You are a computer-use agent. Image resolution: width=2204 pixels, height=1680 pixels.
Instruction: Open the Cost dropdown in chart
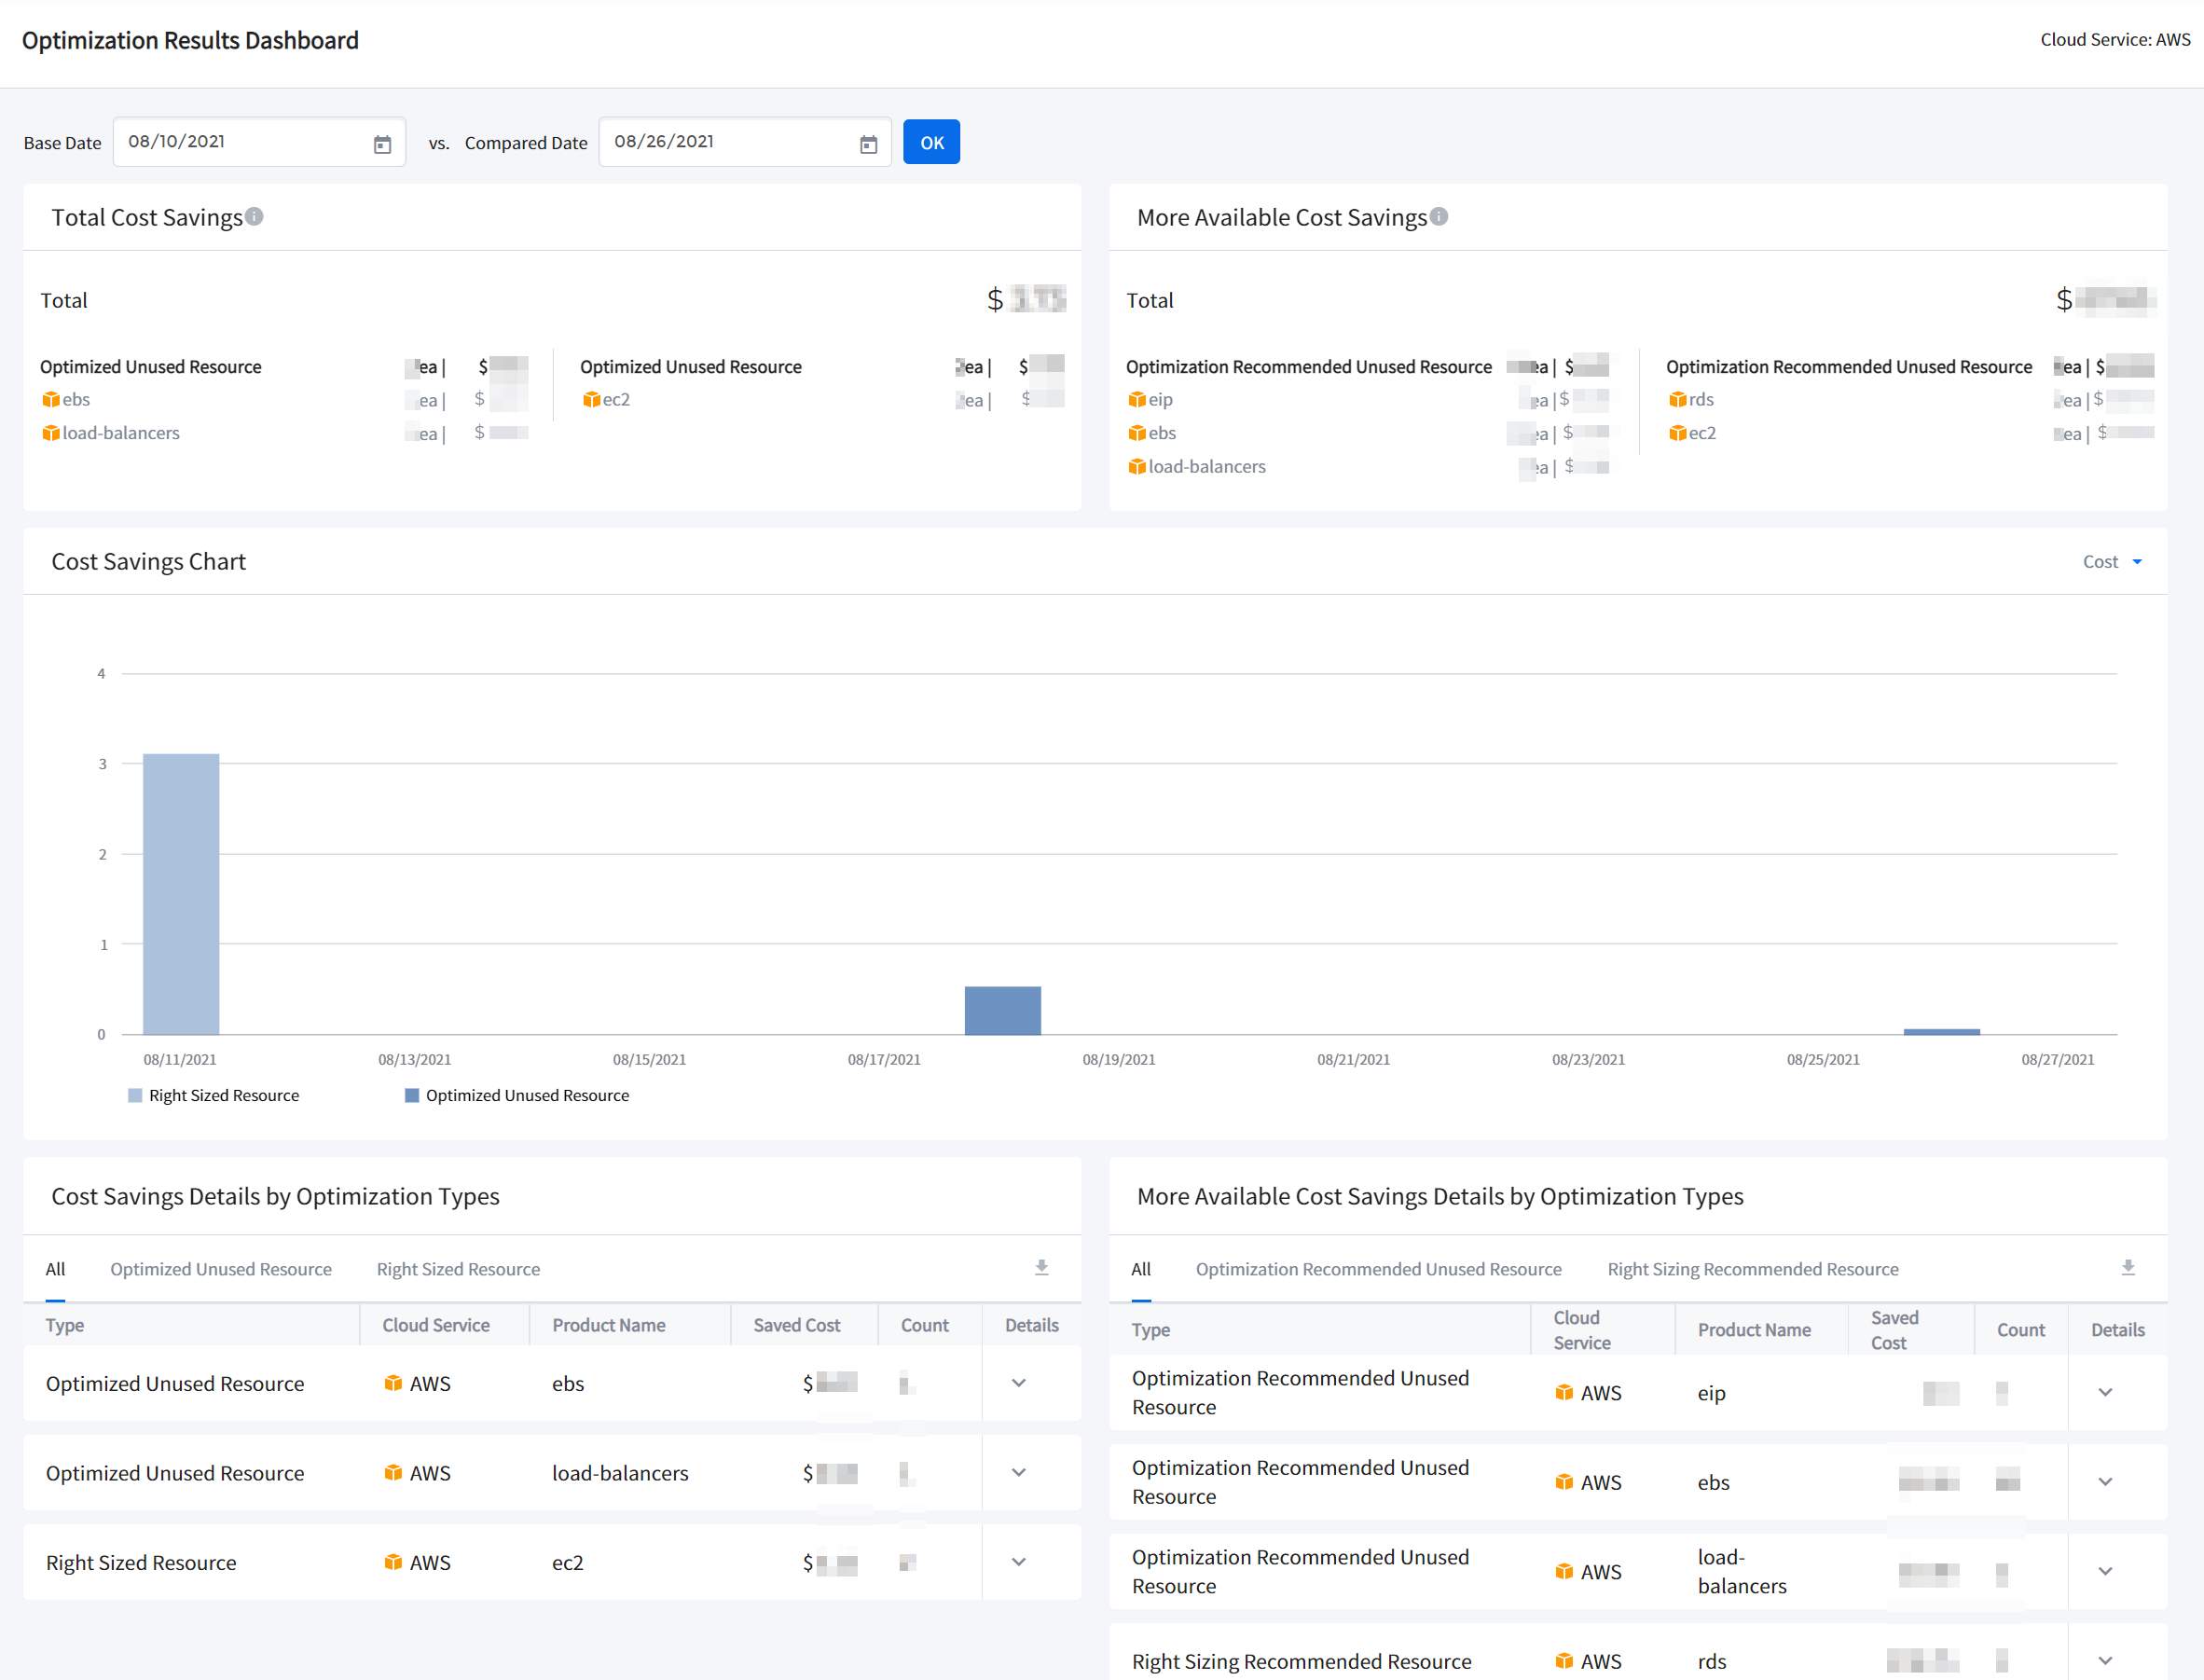pyautogui.click(x=2111, y=561)
